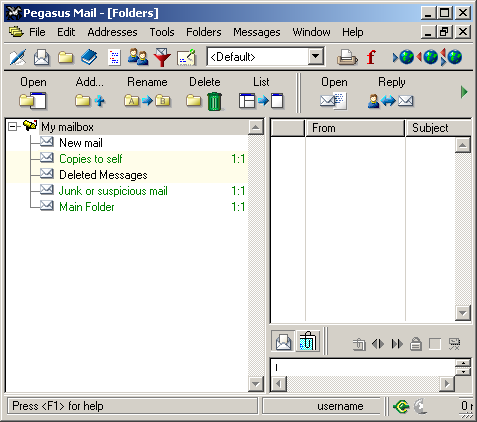Click inside the message preview text area
Viewport: 477px width, 422px height.
(363, 367)
